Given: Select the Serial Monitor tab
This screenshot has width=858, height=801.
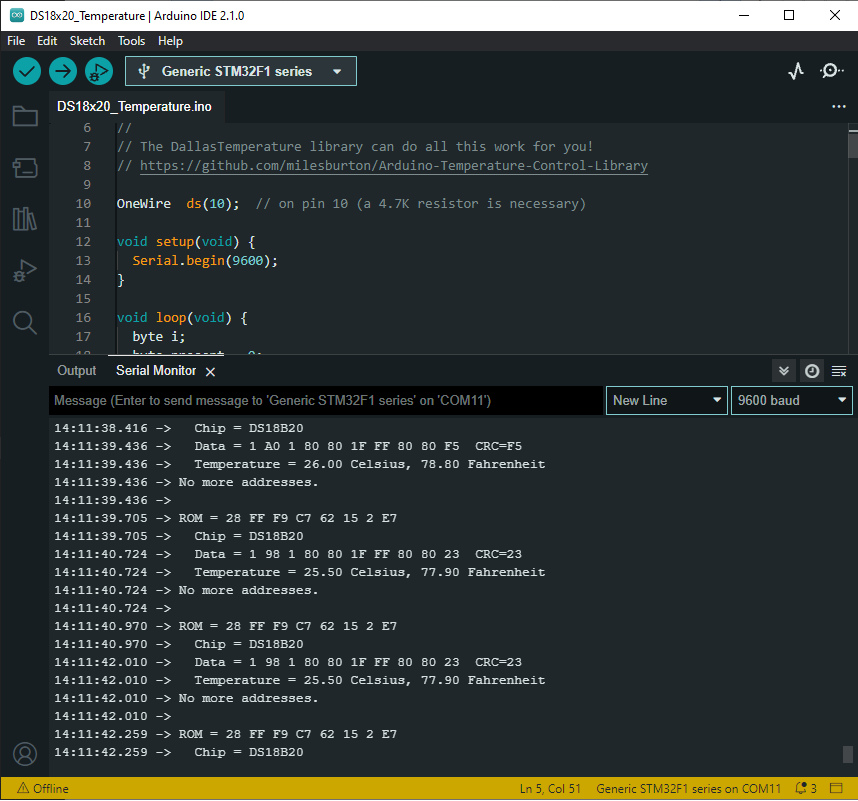Looking at the screenshot, I should click(x=156, y=371).
